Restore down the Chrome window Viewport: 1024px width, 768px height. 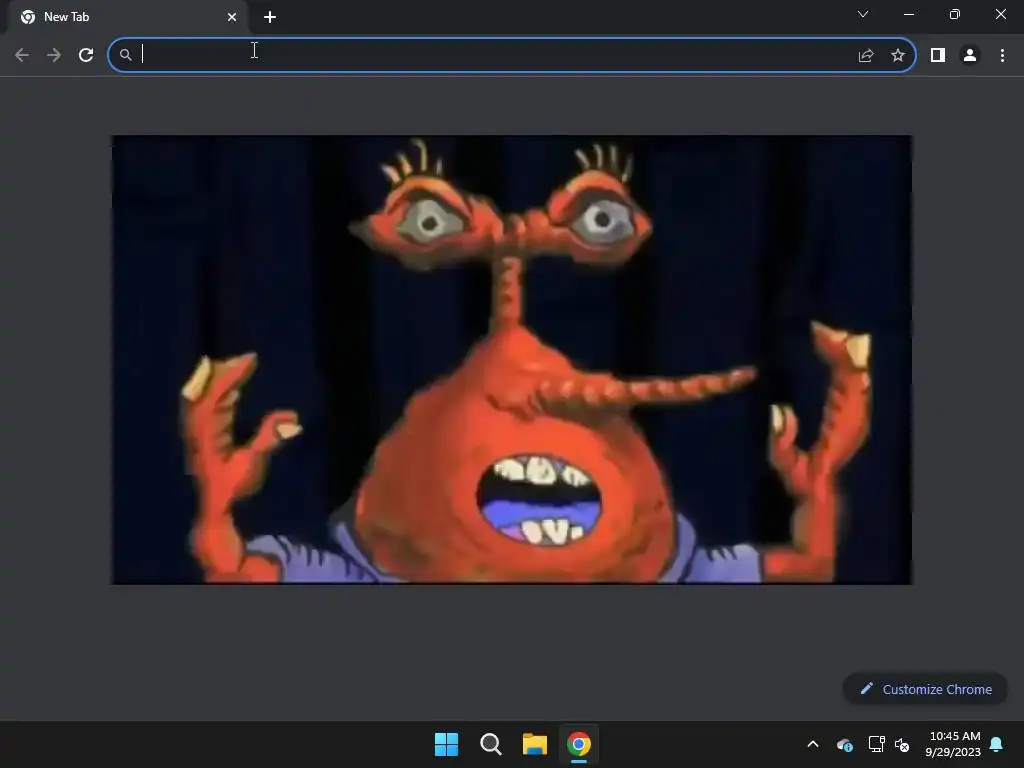(955, 14)
